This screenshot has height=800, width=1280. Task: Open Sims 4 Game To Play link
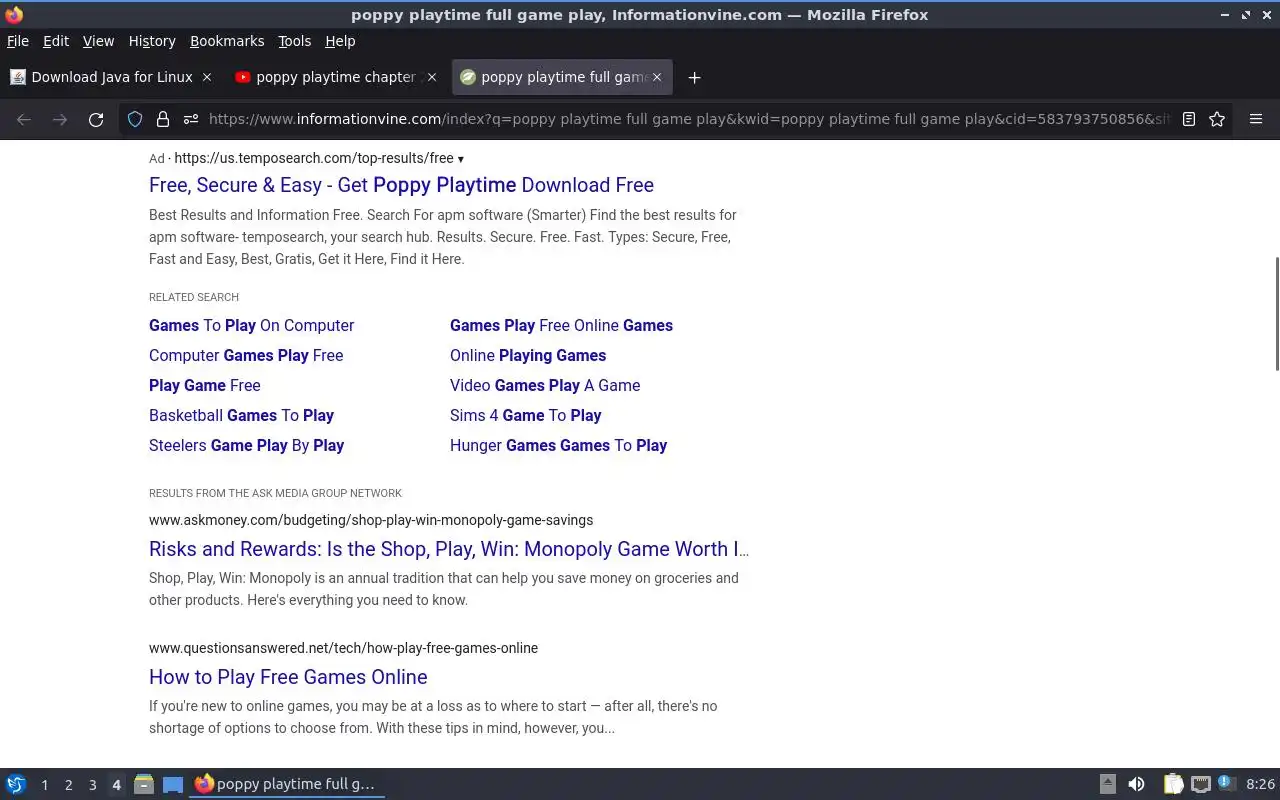[525, 415]
